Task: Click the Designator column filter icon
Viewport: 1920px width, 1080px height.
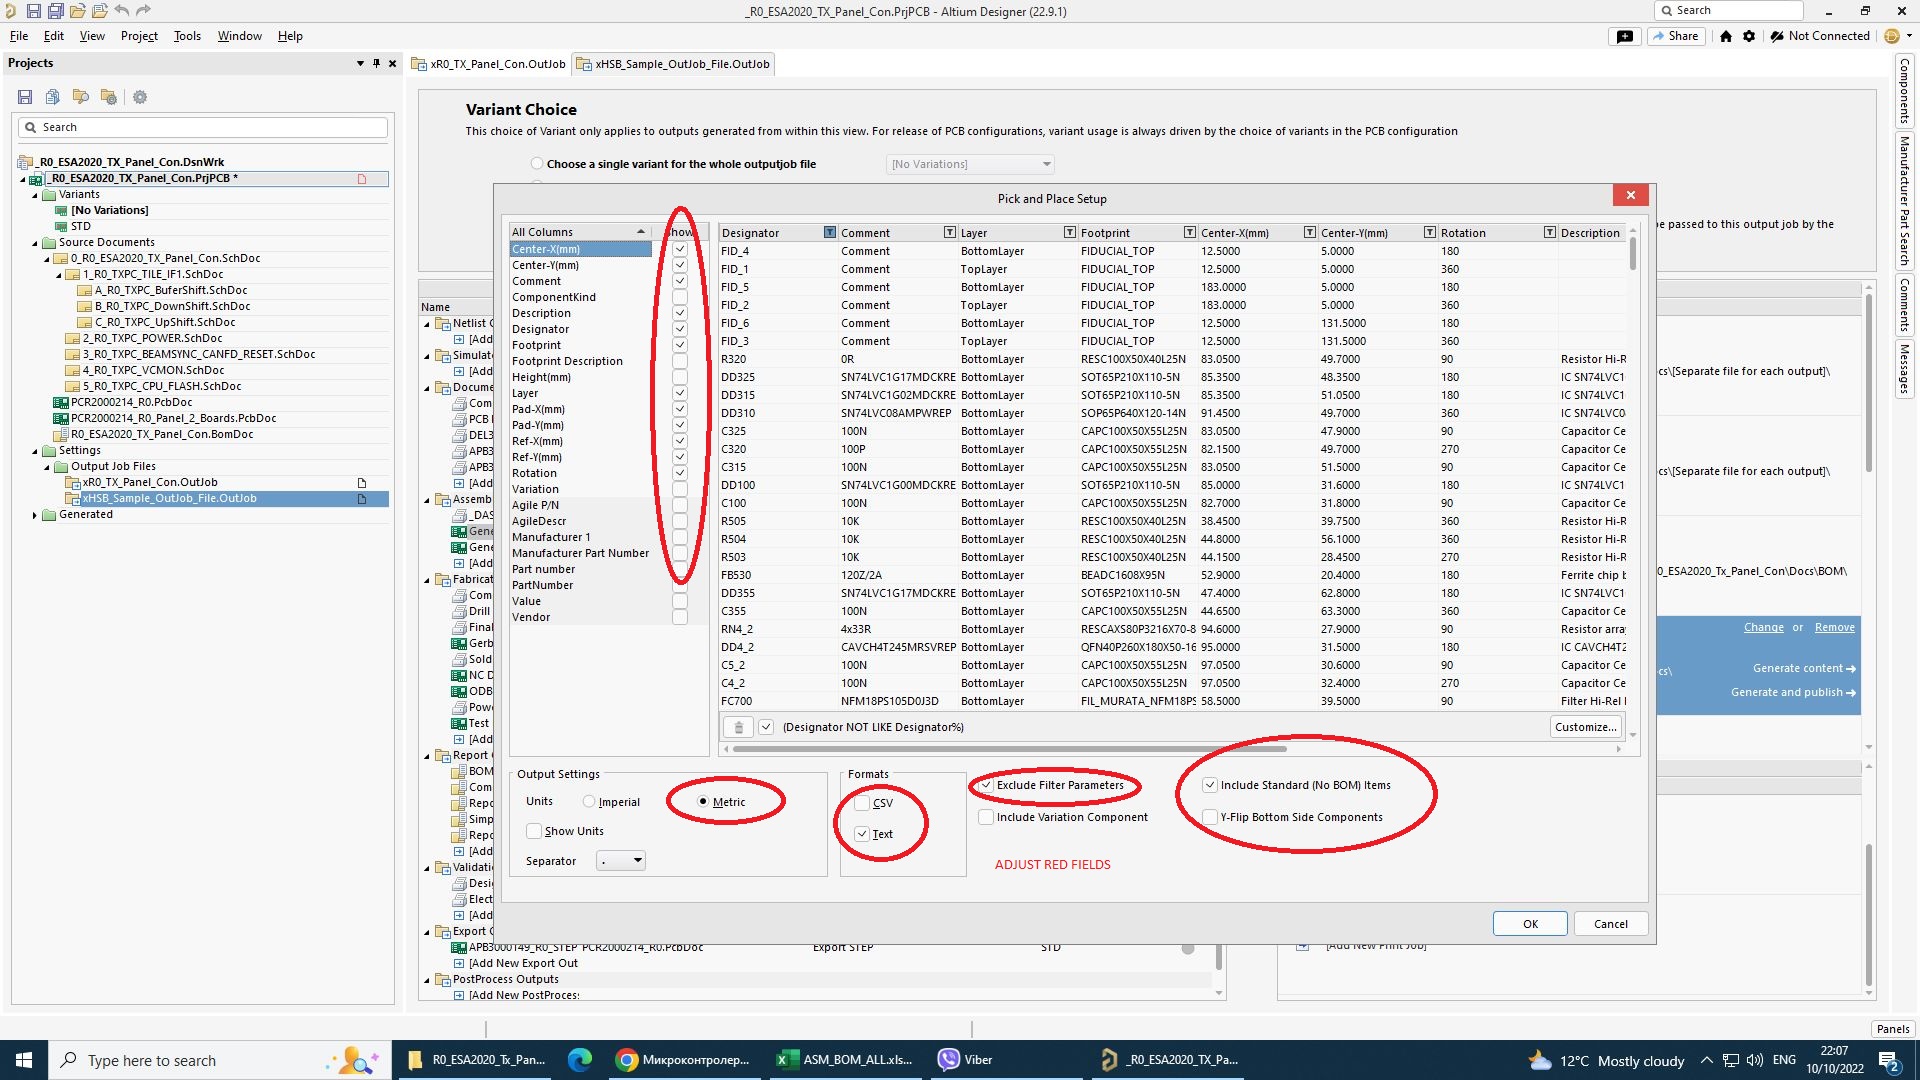Action: point(829,232)
